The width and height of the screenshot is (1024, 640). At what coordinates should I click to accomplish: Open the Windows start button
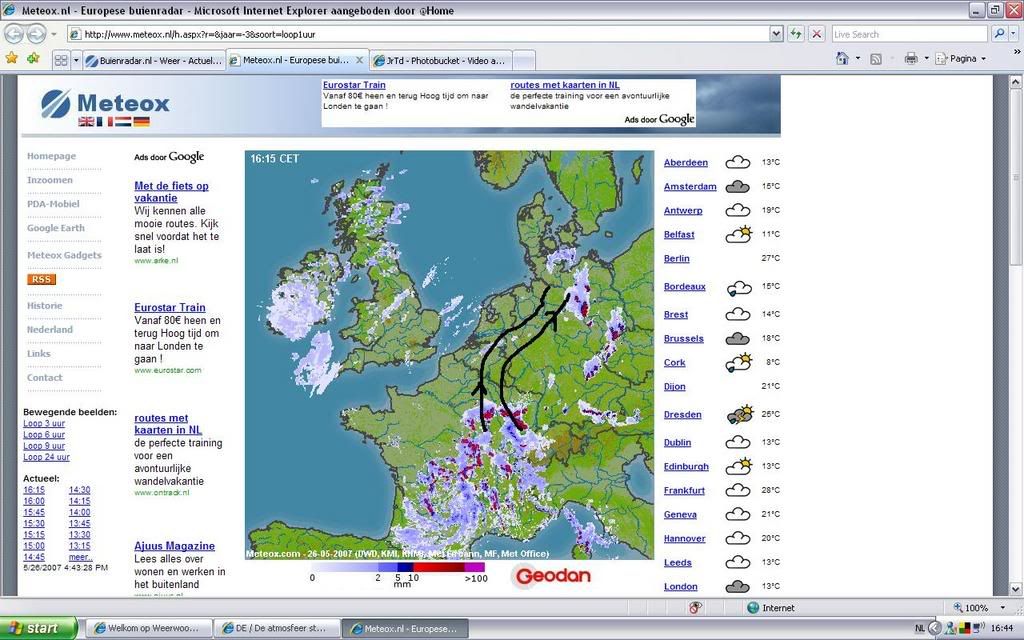39,628
